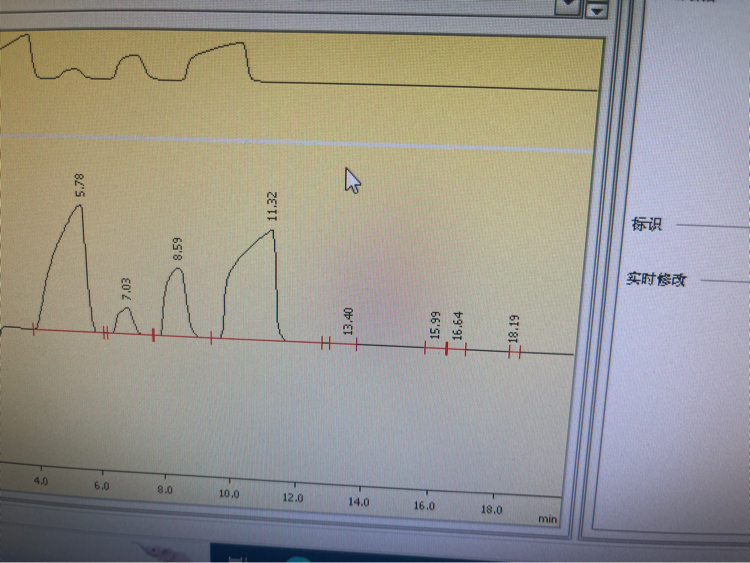Click the 16.64 peak retention time label

(458, 326)
